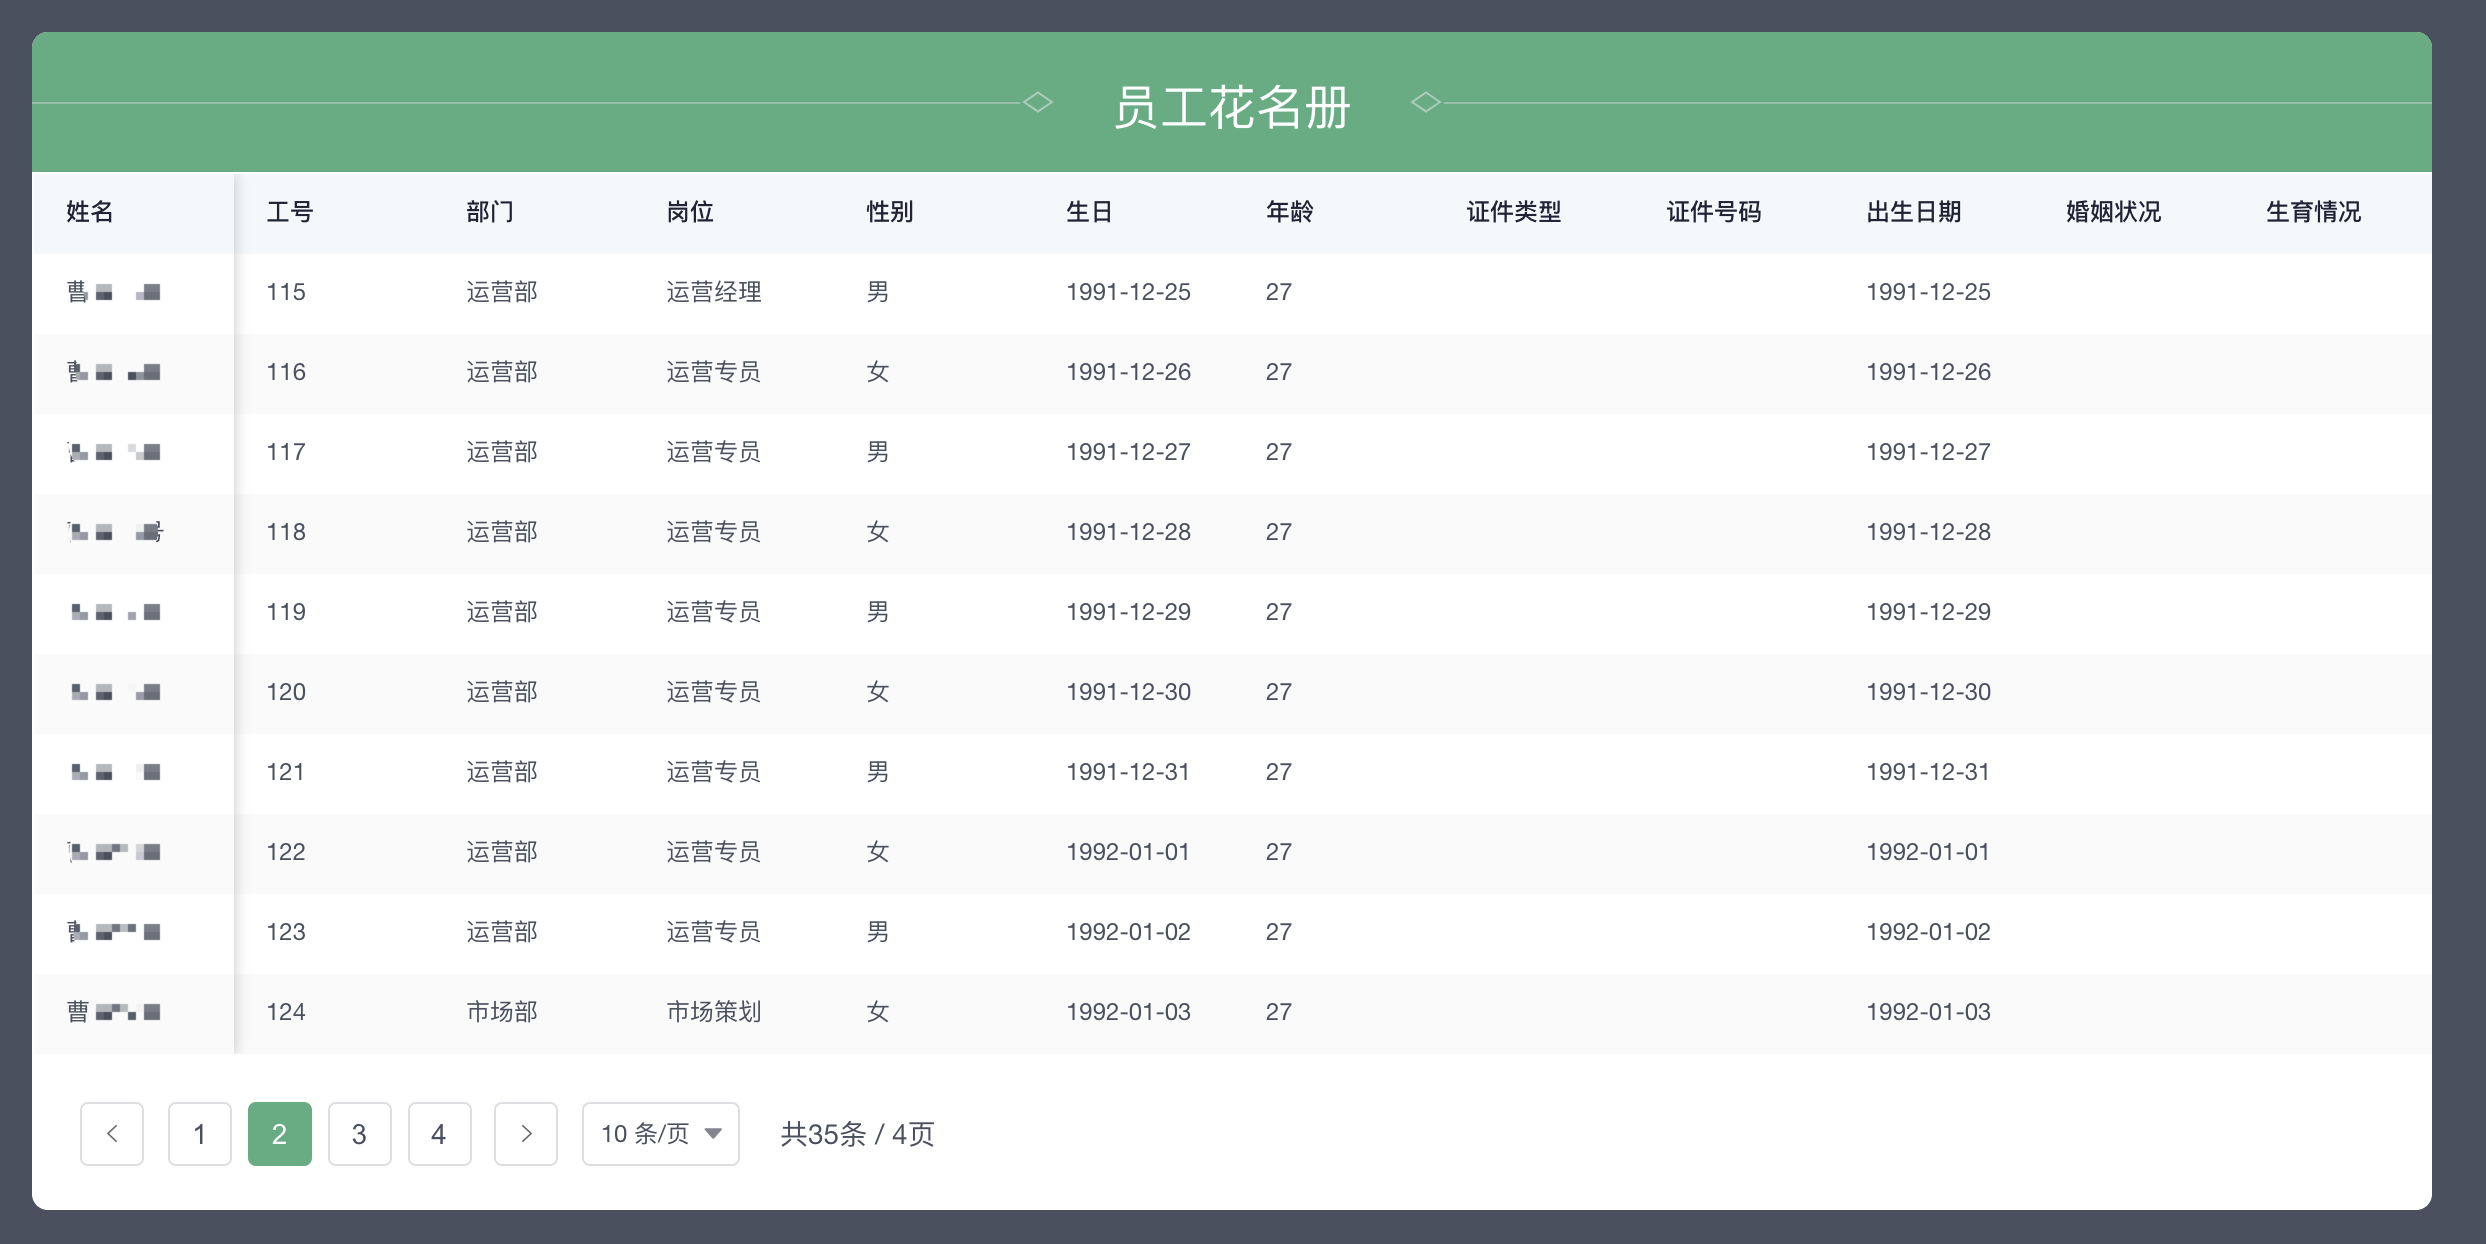This screenshot has height=1244, width=2486.
Task: Click the 工号 column header
Action: point(290,212)
